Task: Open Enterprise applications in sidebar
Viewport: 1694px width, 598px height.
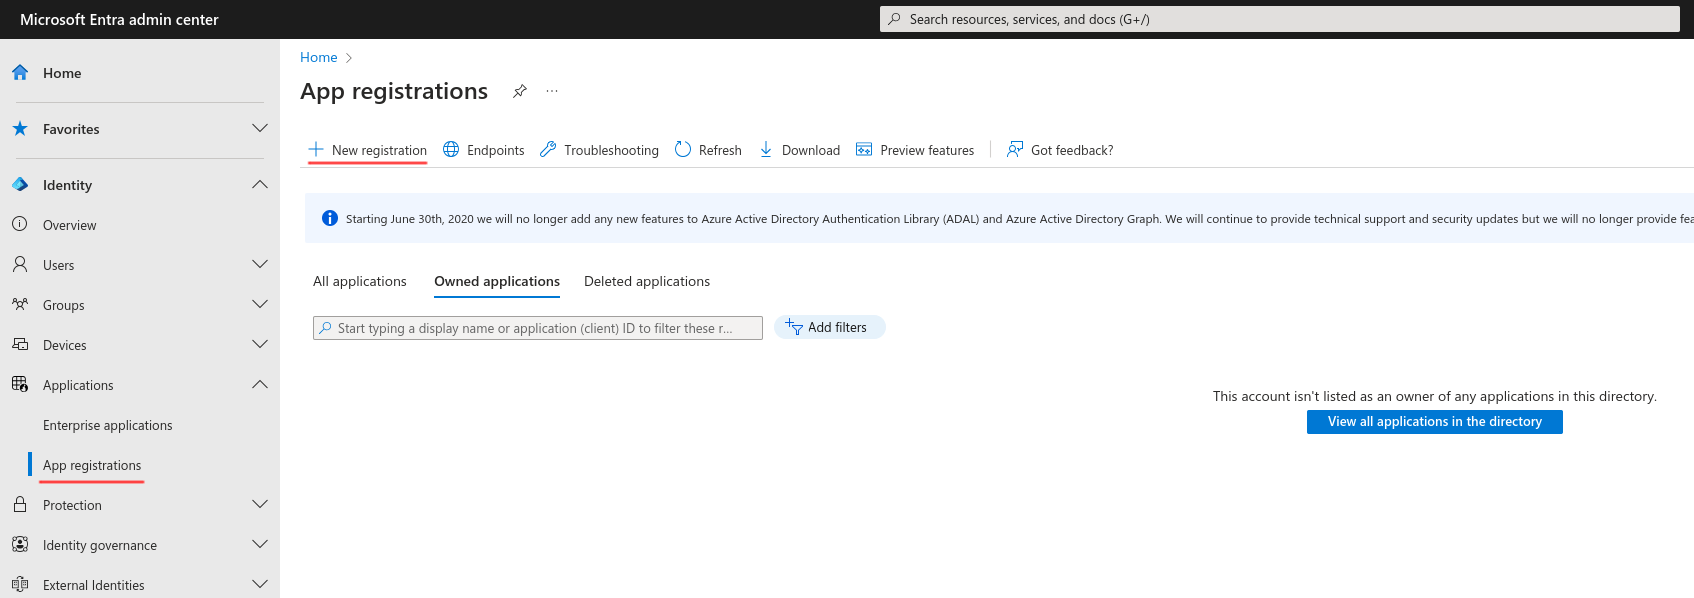Action: point(108,425)
